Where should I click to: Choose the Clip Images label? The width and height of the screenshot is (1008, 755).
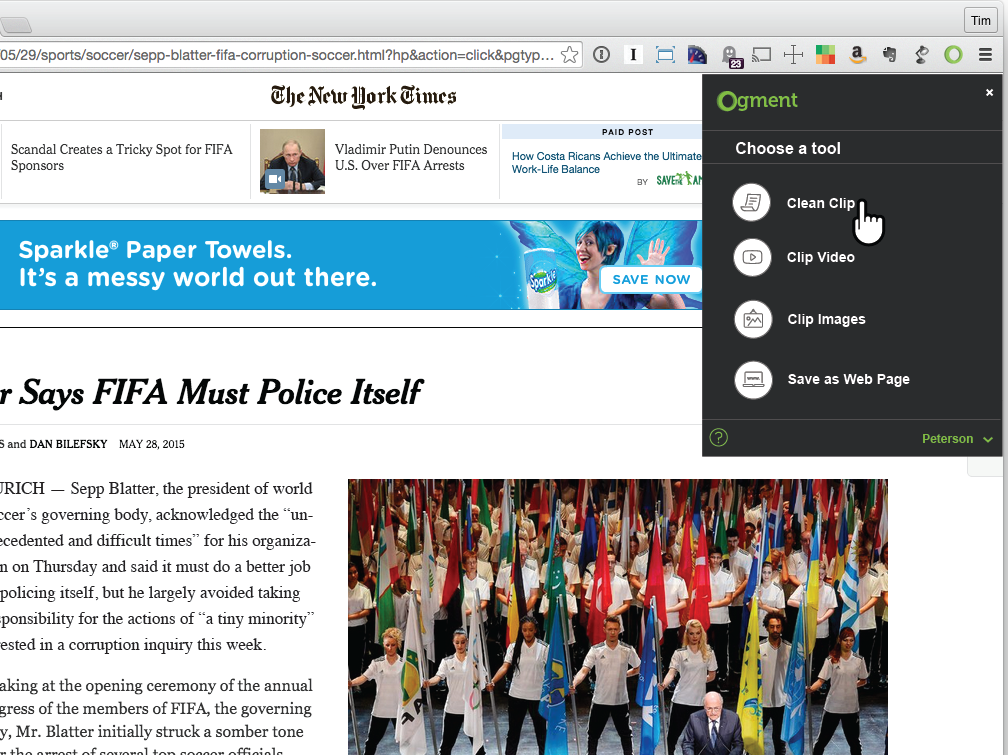[827, 320]
